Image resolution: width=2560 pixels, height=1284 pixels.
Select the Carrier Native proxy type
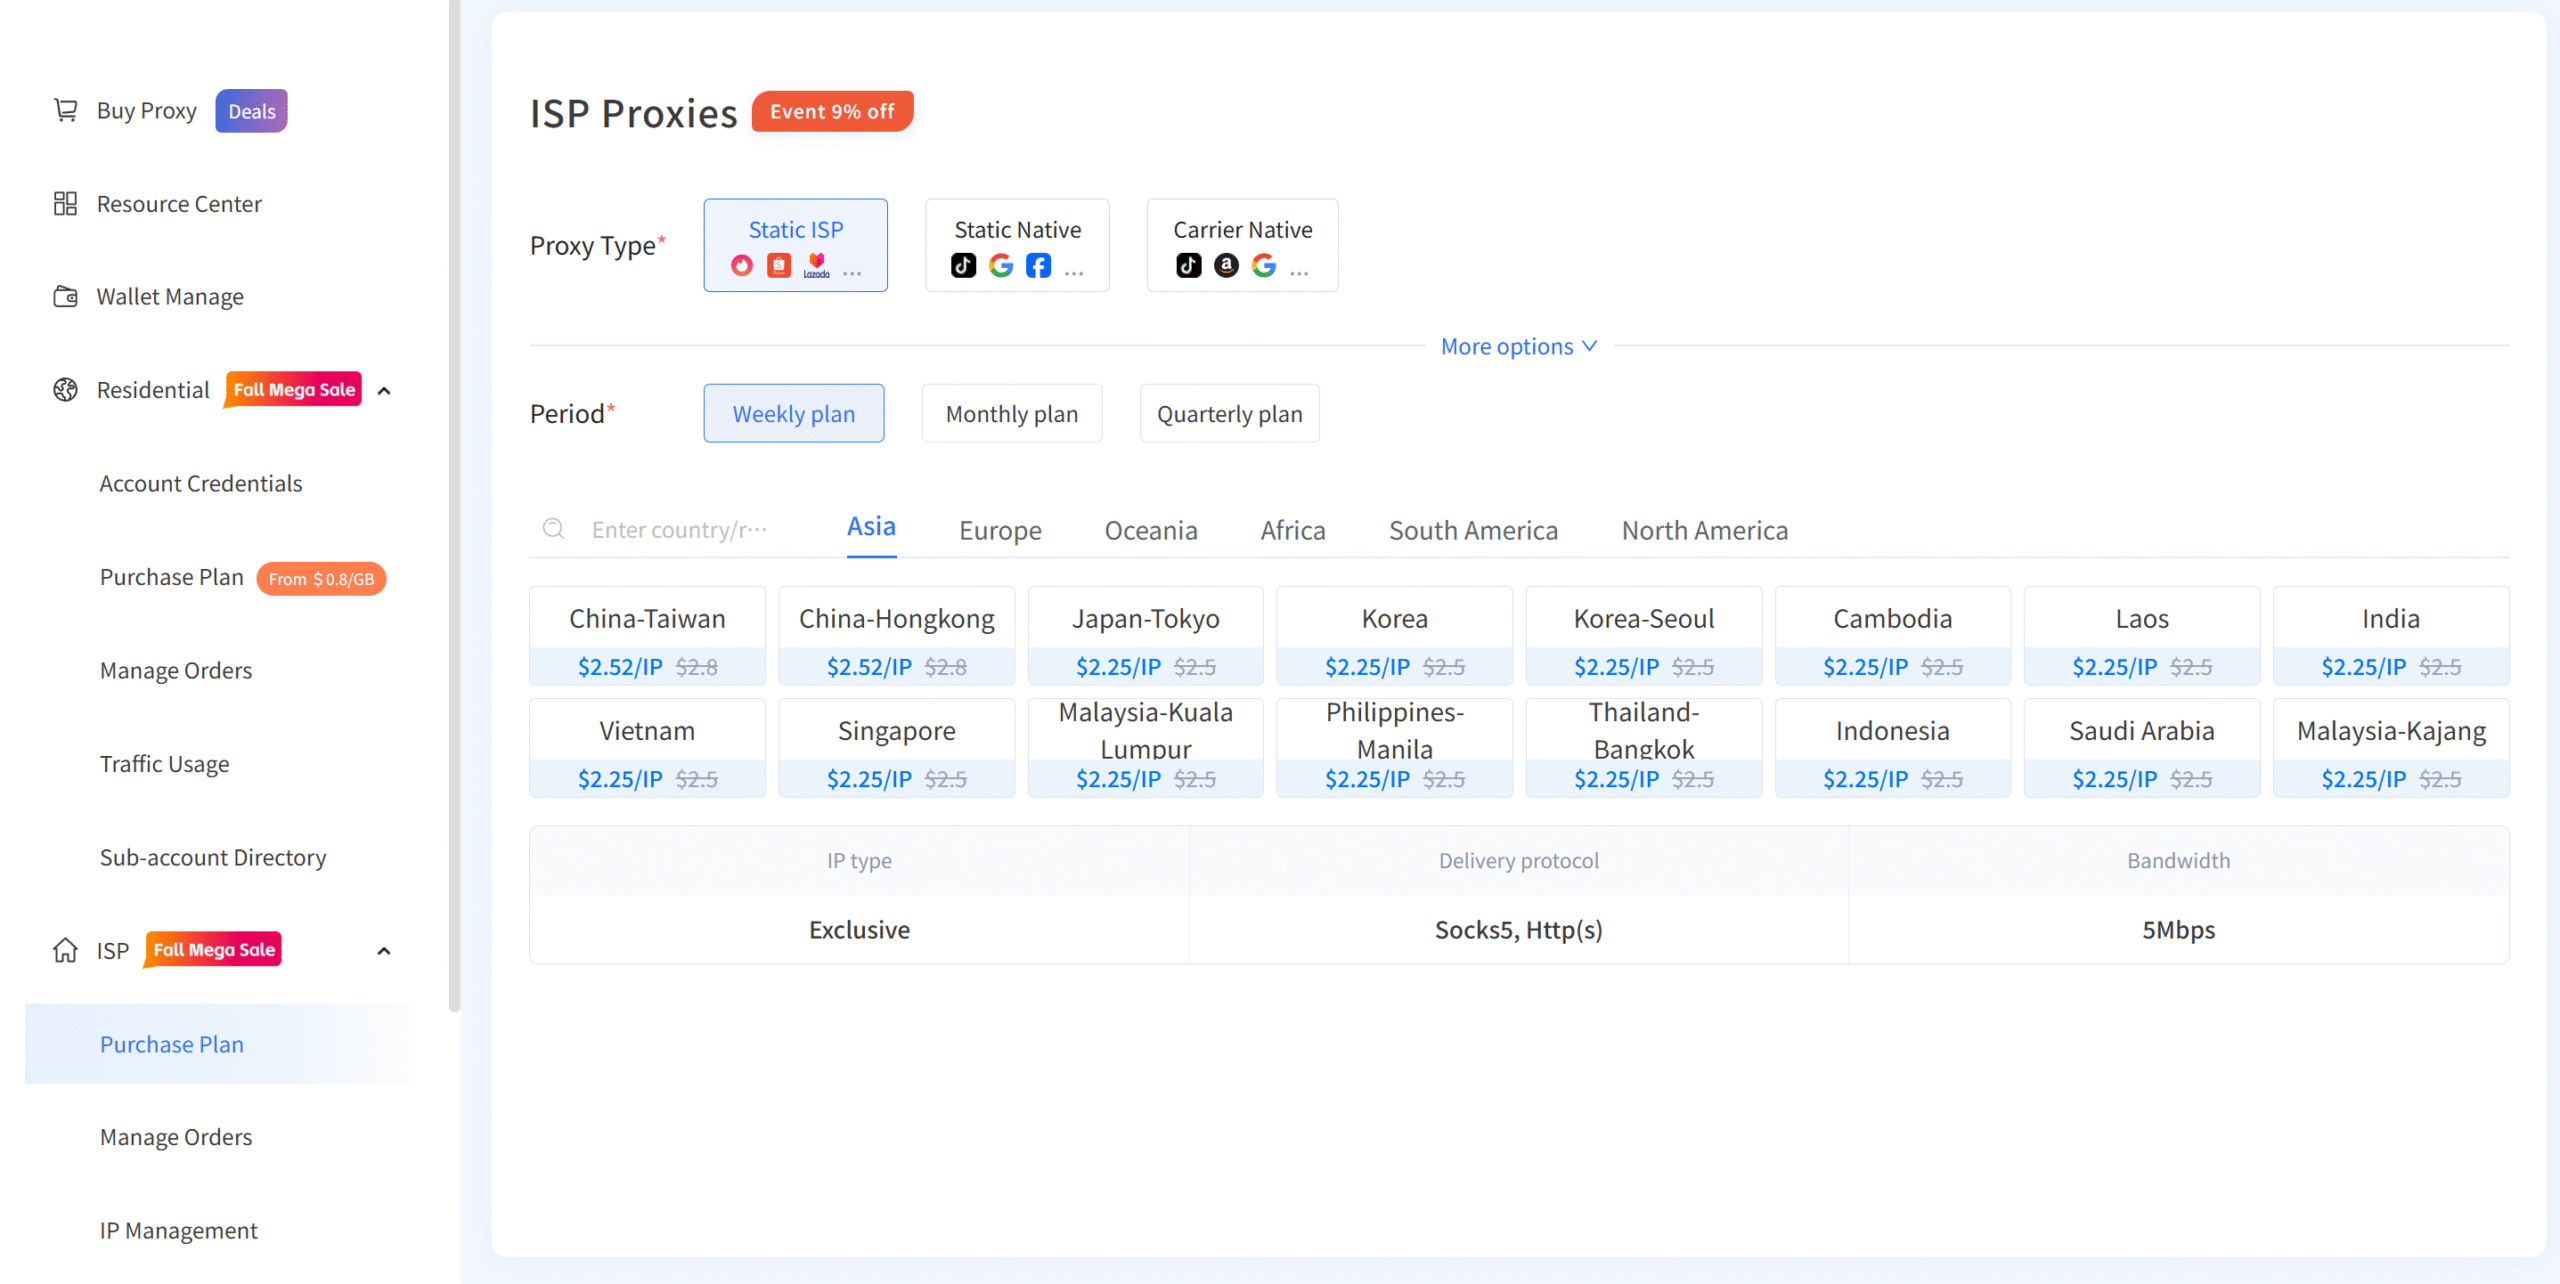click(x=1243, y=245)
